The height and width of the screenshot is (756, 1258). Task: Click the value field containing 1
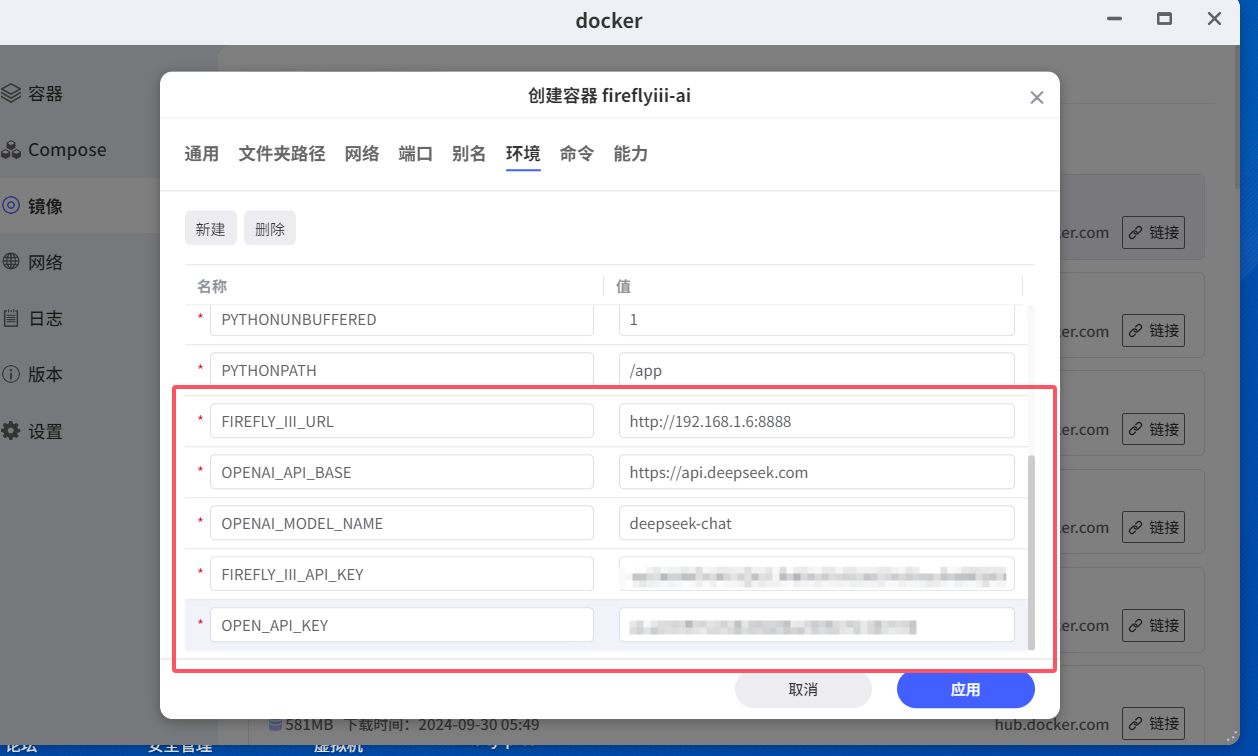[817, 320]
